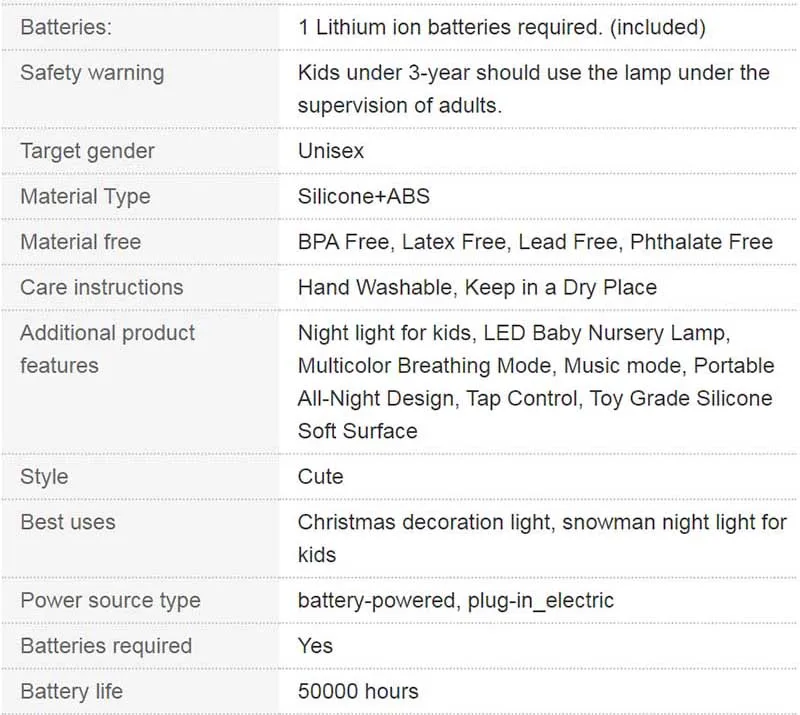Select the "Unisex" value
Viewport: 800px width, 715px height.
click(x=331, y=151)
